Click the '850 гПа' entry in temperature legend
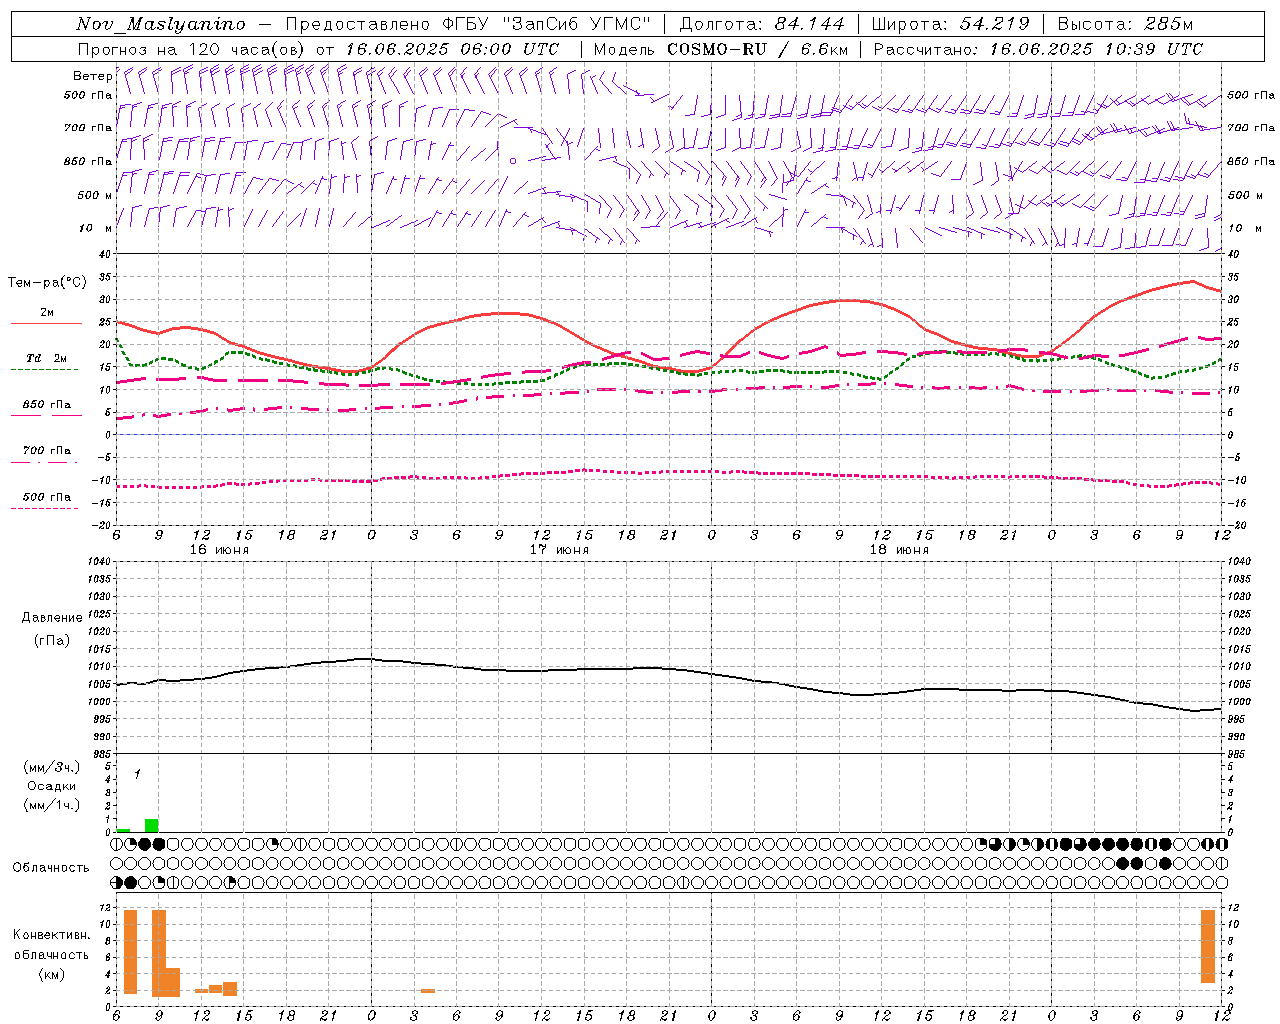The height and width of the screenshot is (1024, 1280). 47,405
